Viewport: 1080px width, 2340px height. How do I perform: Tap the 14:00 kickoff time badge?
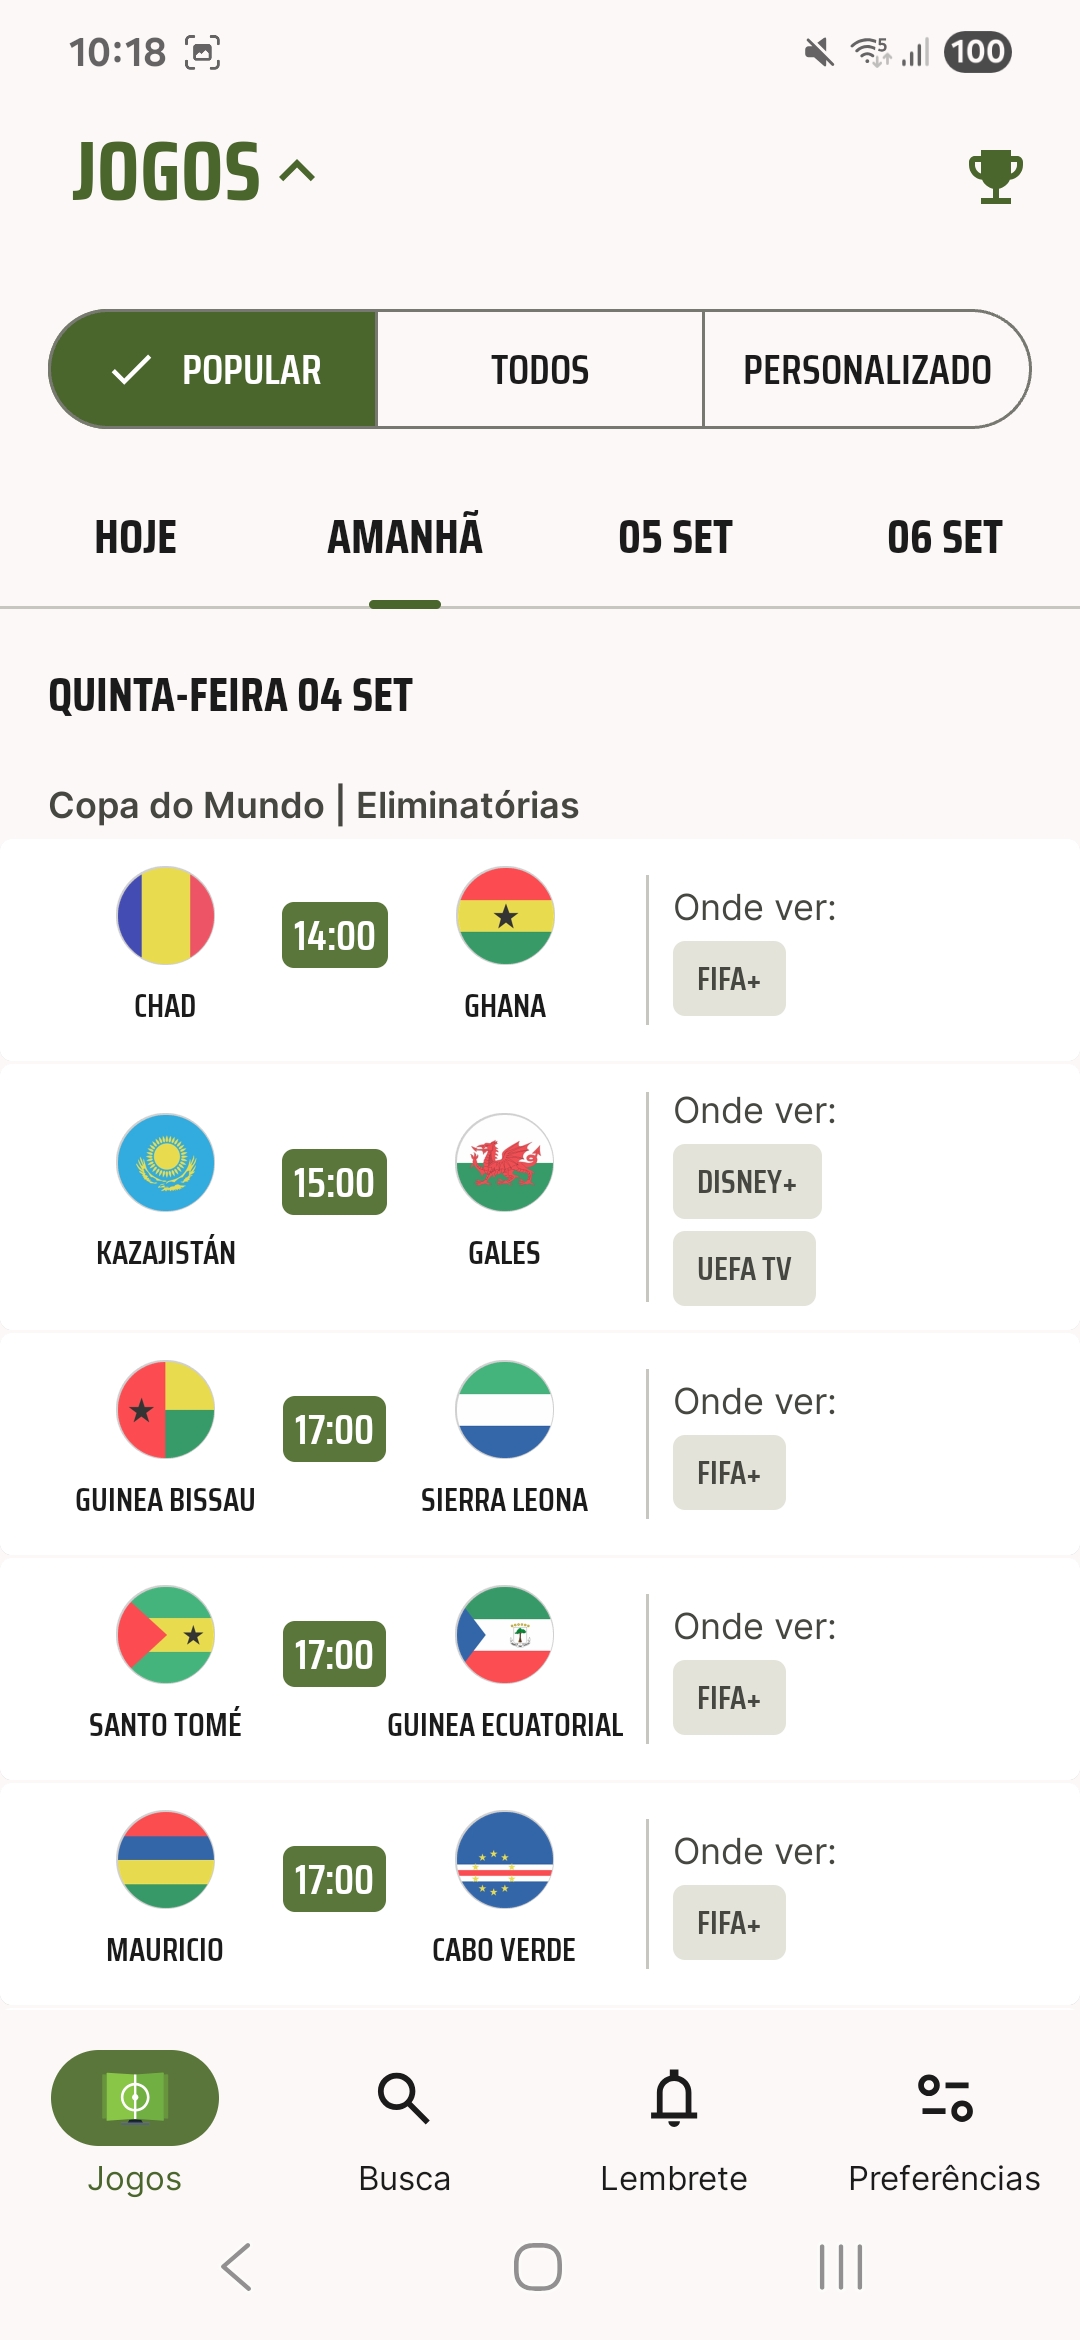click(335, 935)
